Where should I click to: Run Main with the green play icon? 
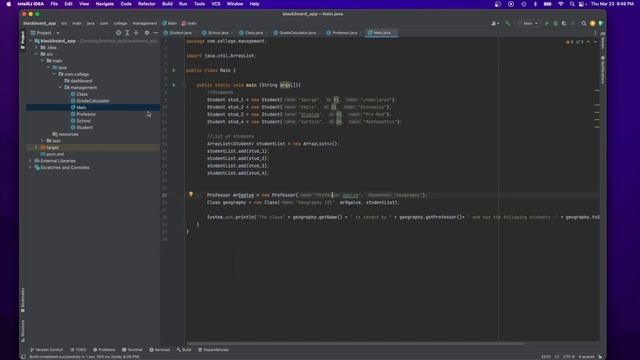[x=547, y=23]
